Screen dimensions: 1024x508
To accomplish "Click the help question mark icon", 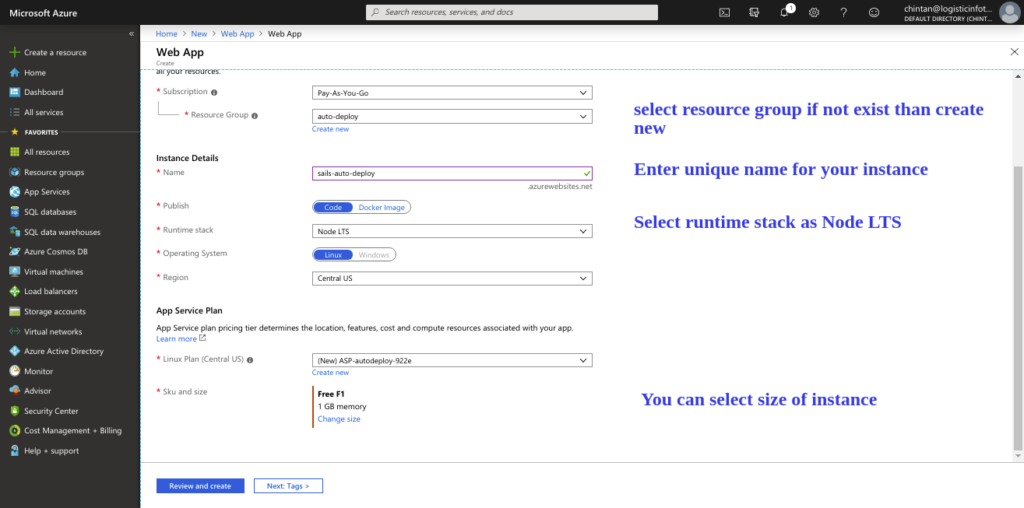I will click(844, 12).
